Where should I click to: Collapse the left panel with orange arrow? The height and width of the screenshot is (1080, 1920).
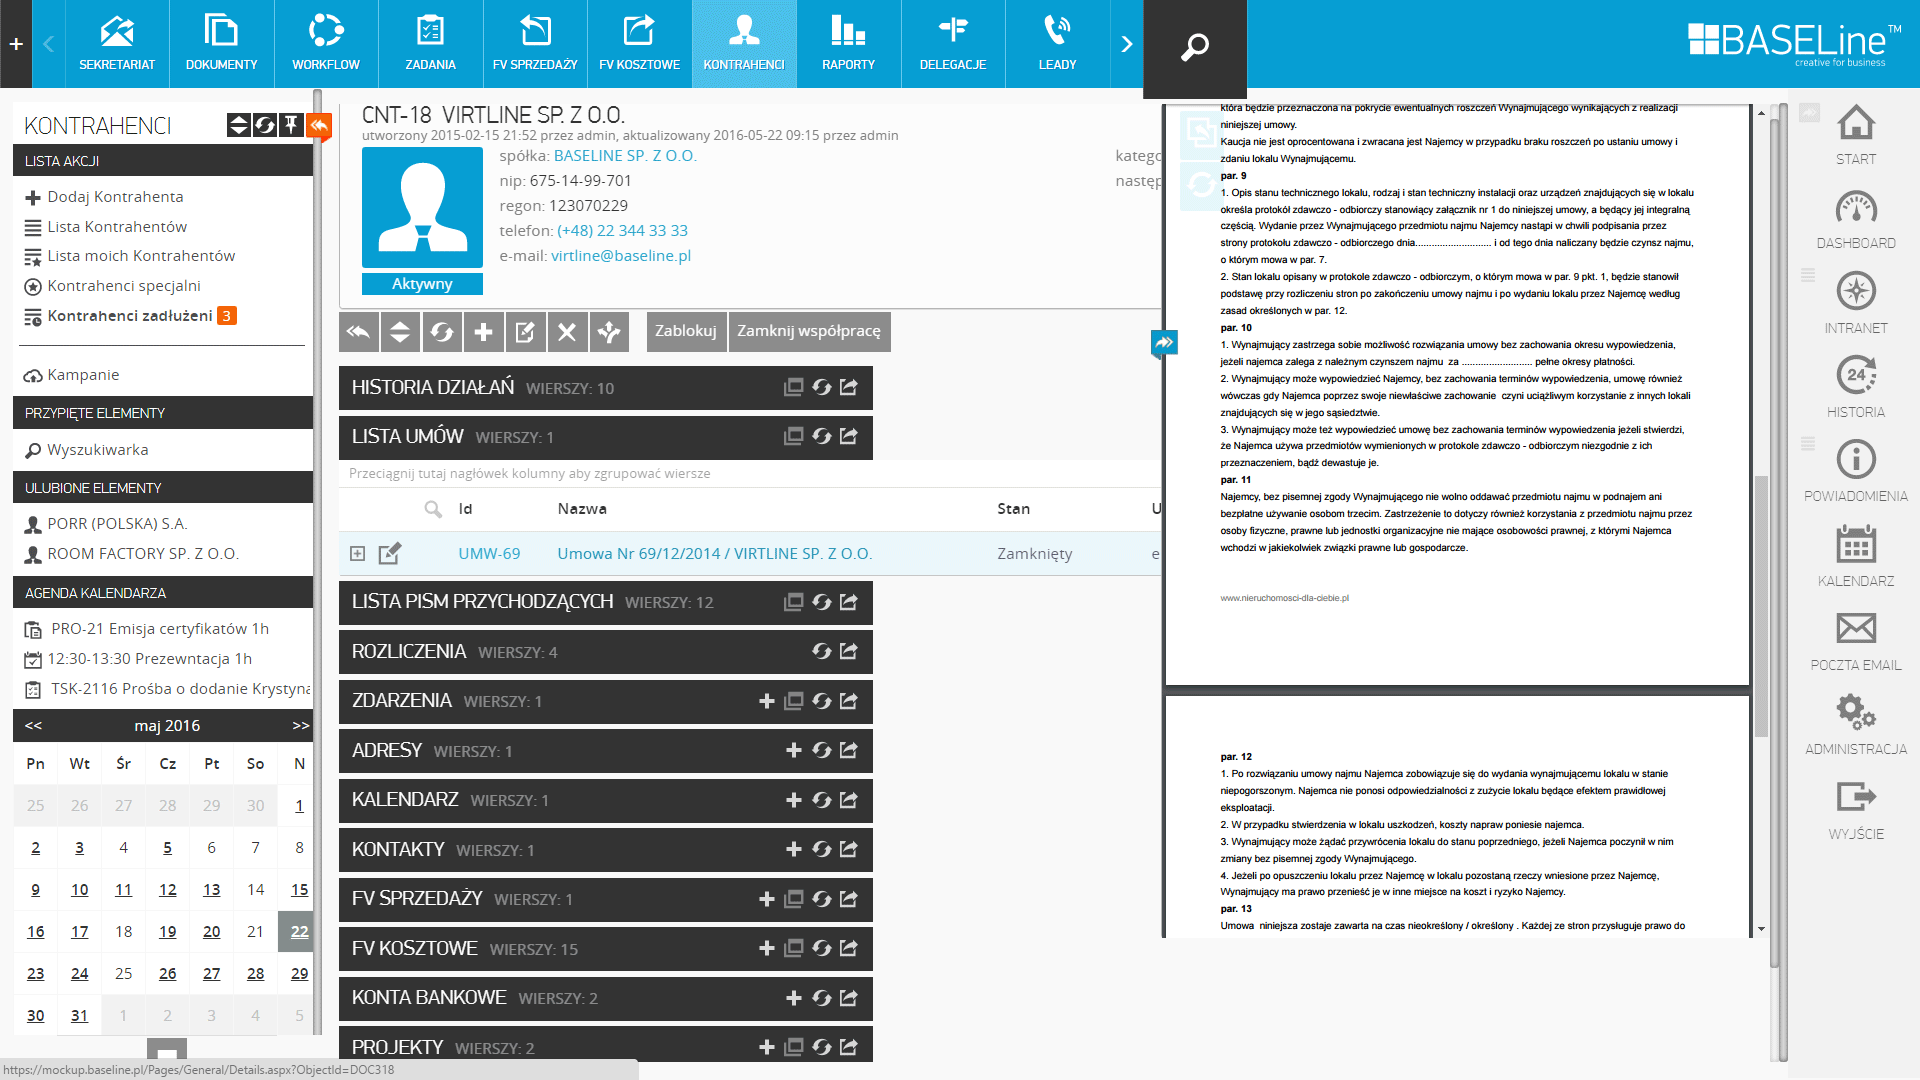point(319,125)
